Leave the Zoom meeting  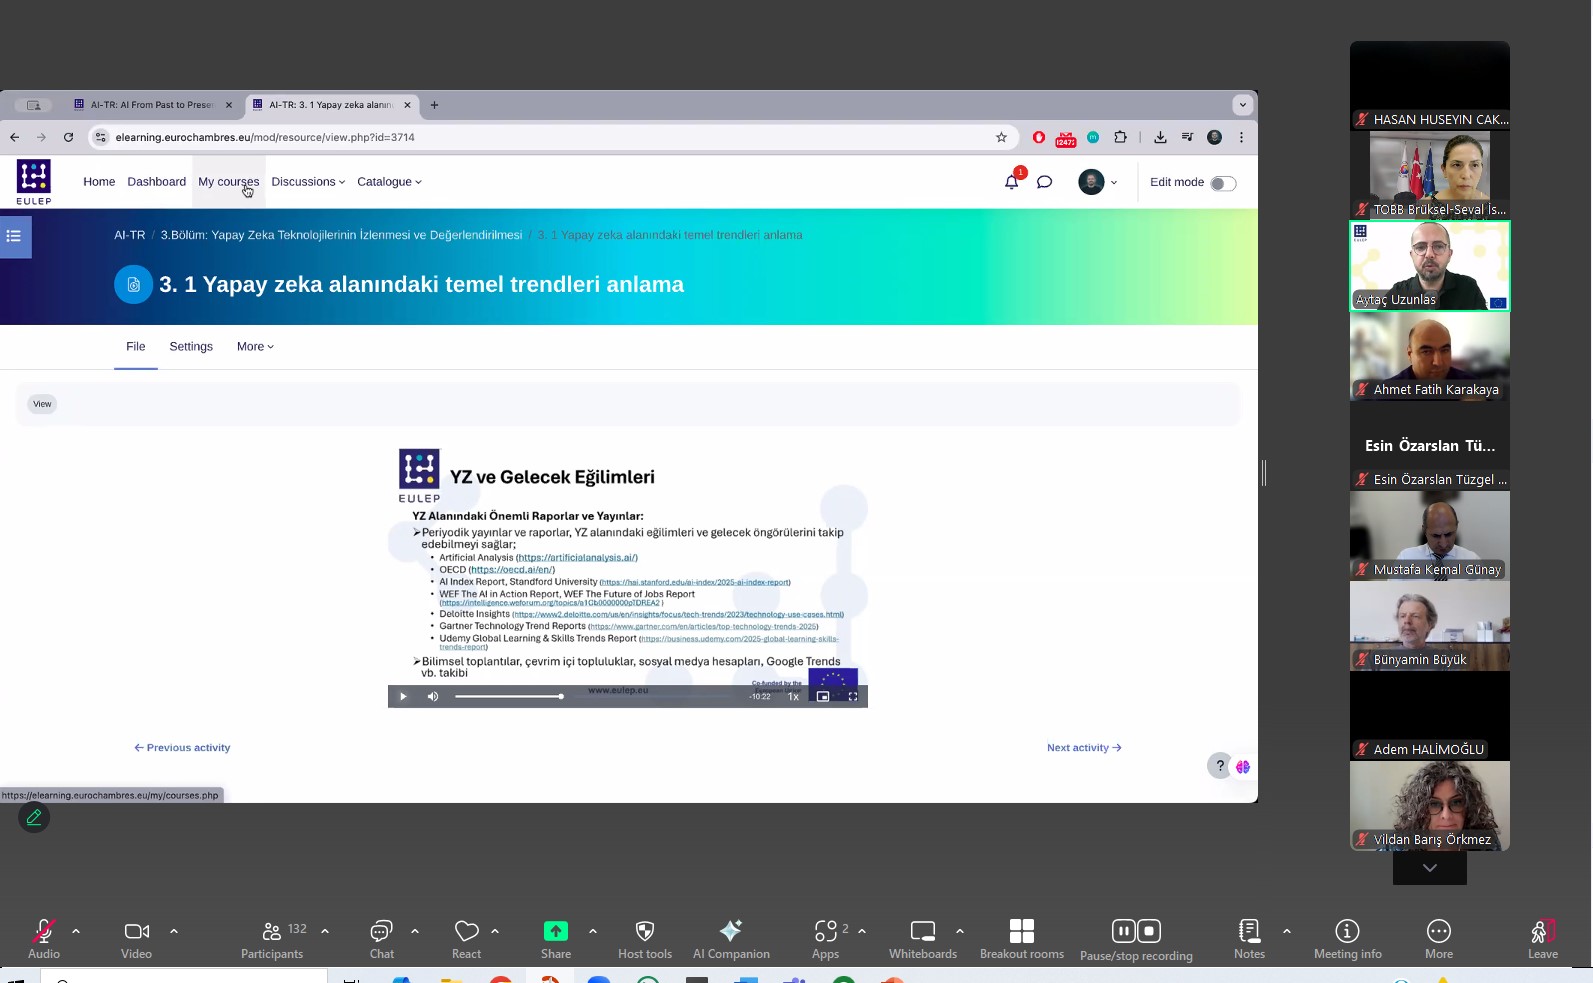[1542, 938]
